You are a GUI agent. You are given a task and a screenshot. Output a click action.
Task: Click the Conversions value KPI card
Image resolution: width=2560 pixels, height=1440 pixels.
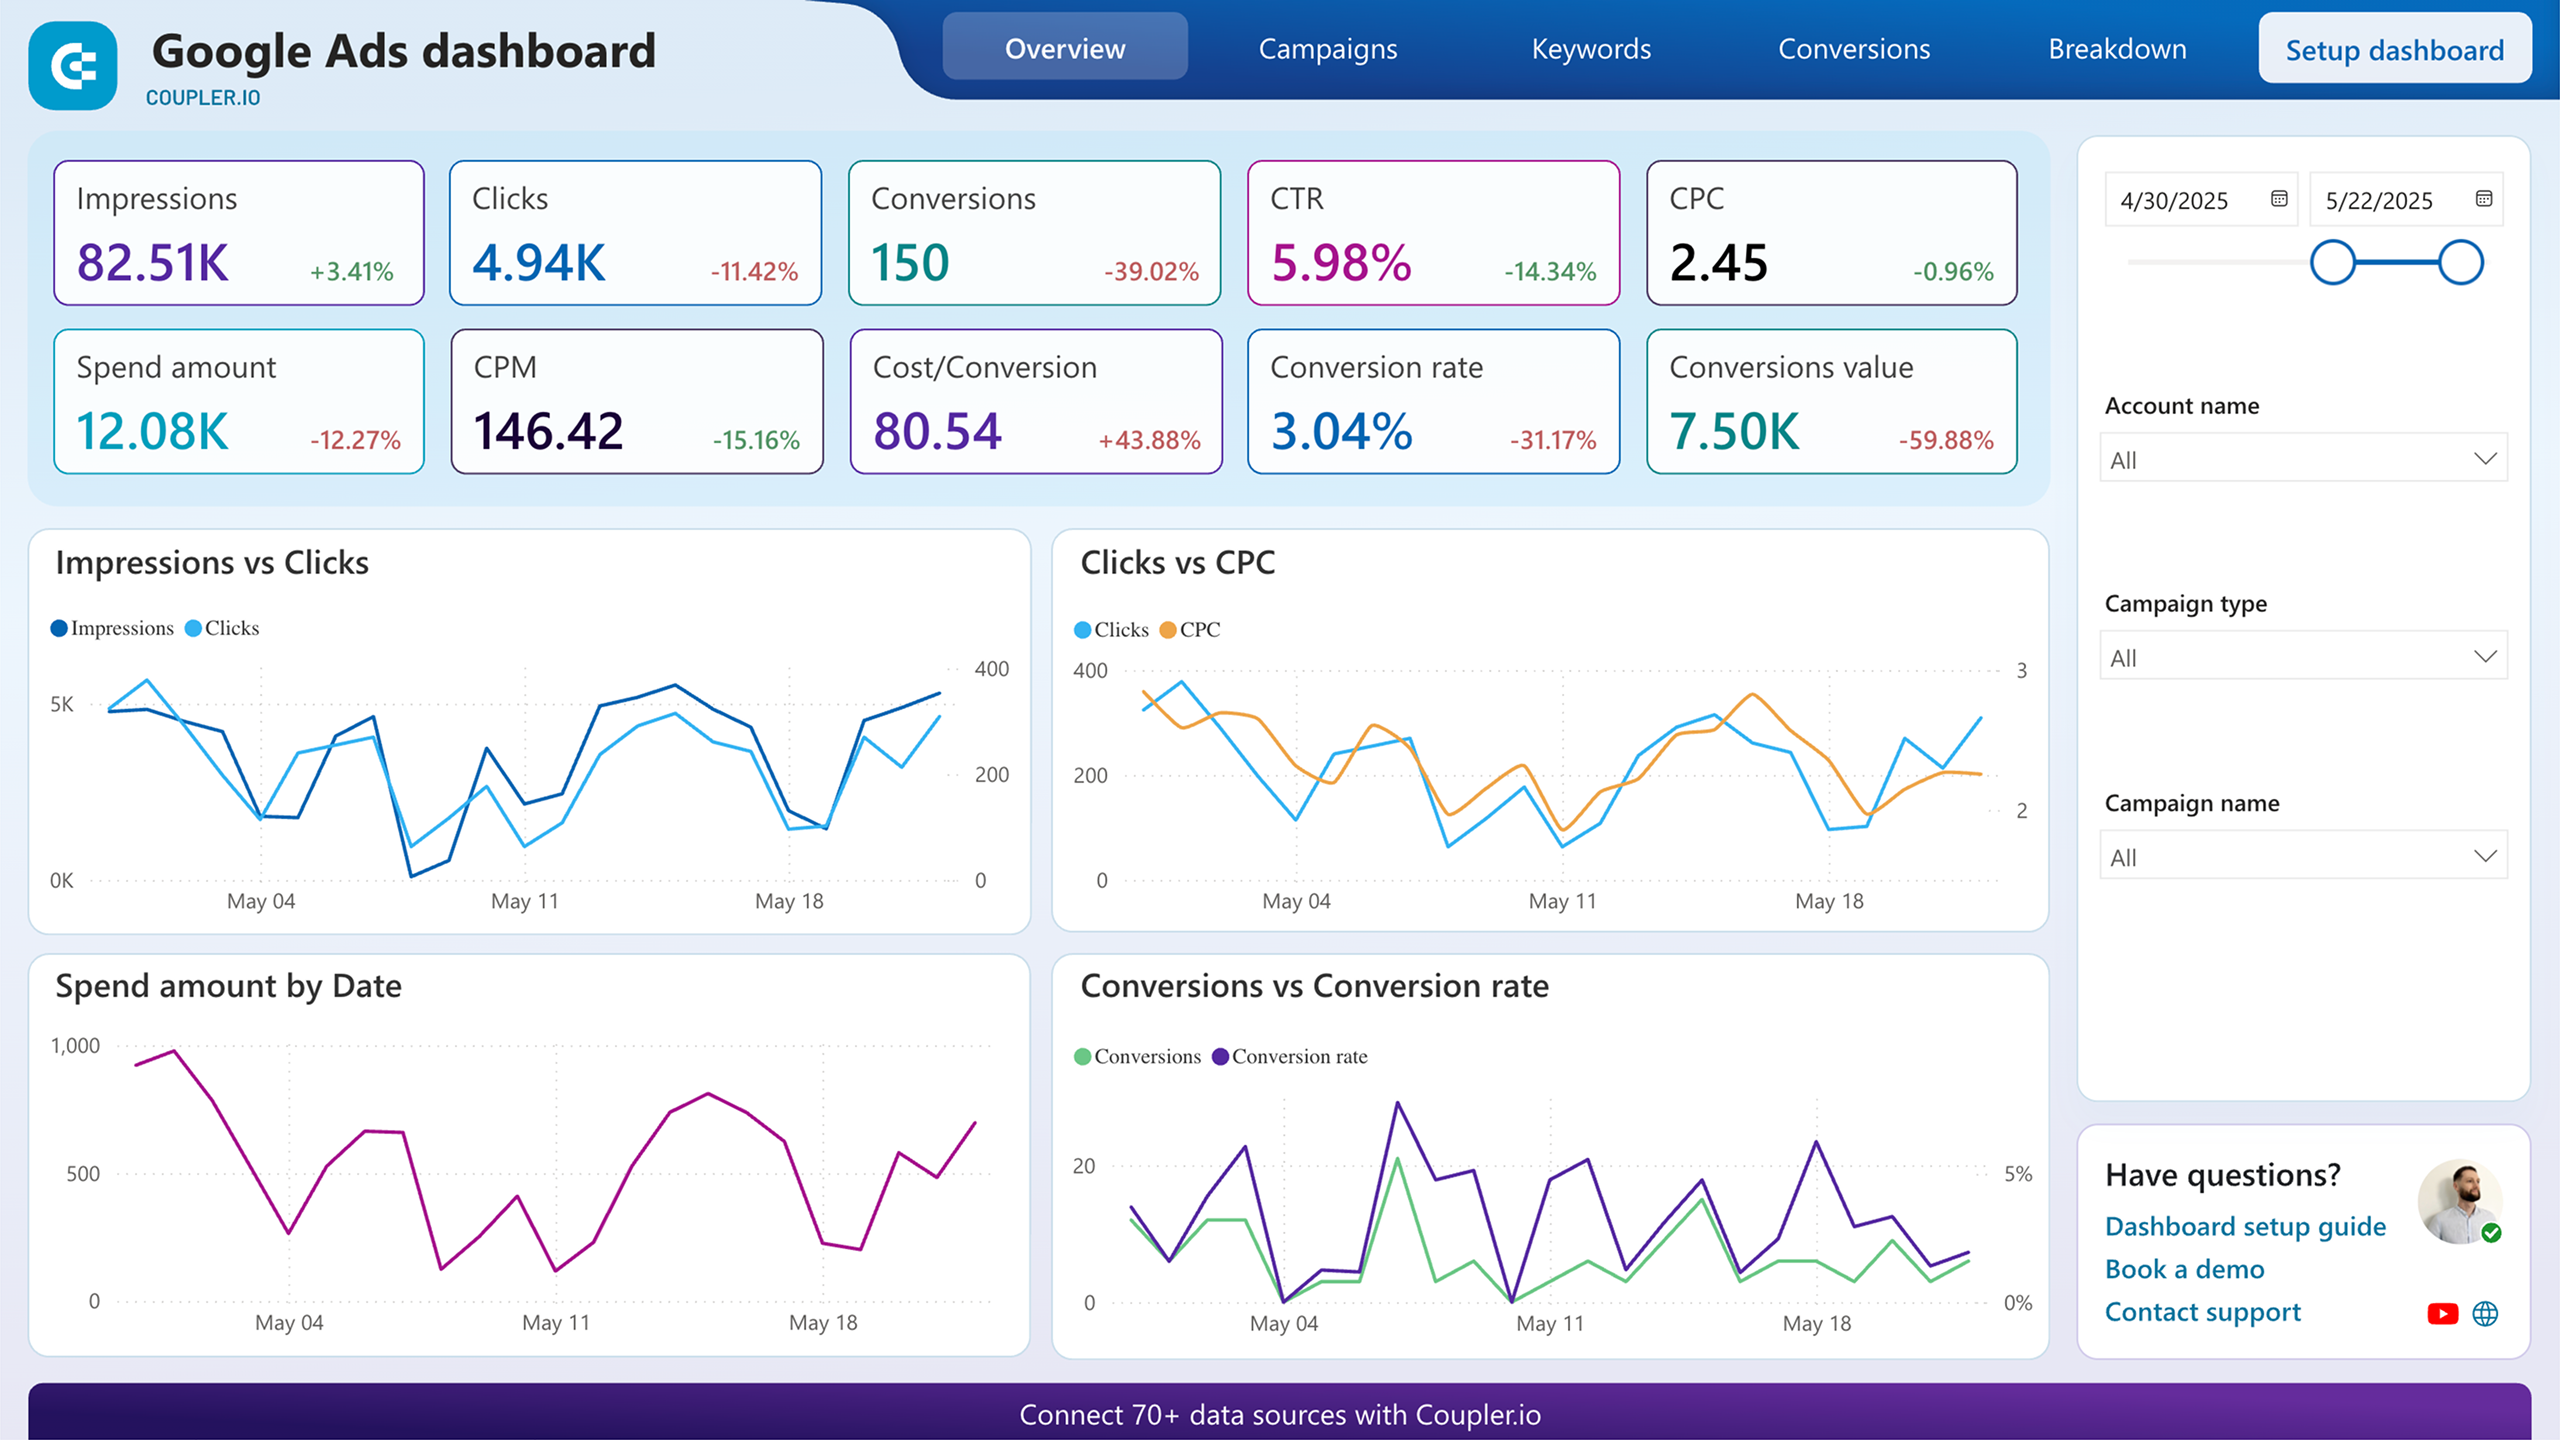click(1830, 401)
